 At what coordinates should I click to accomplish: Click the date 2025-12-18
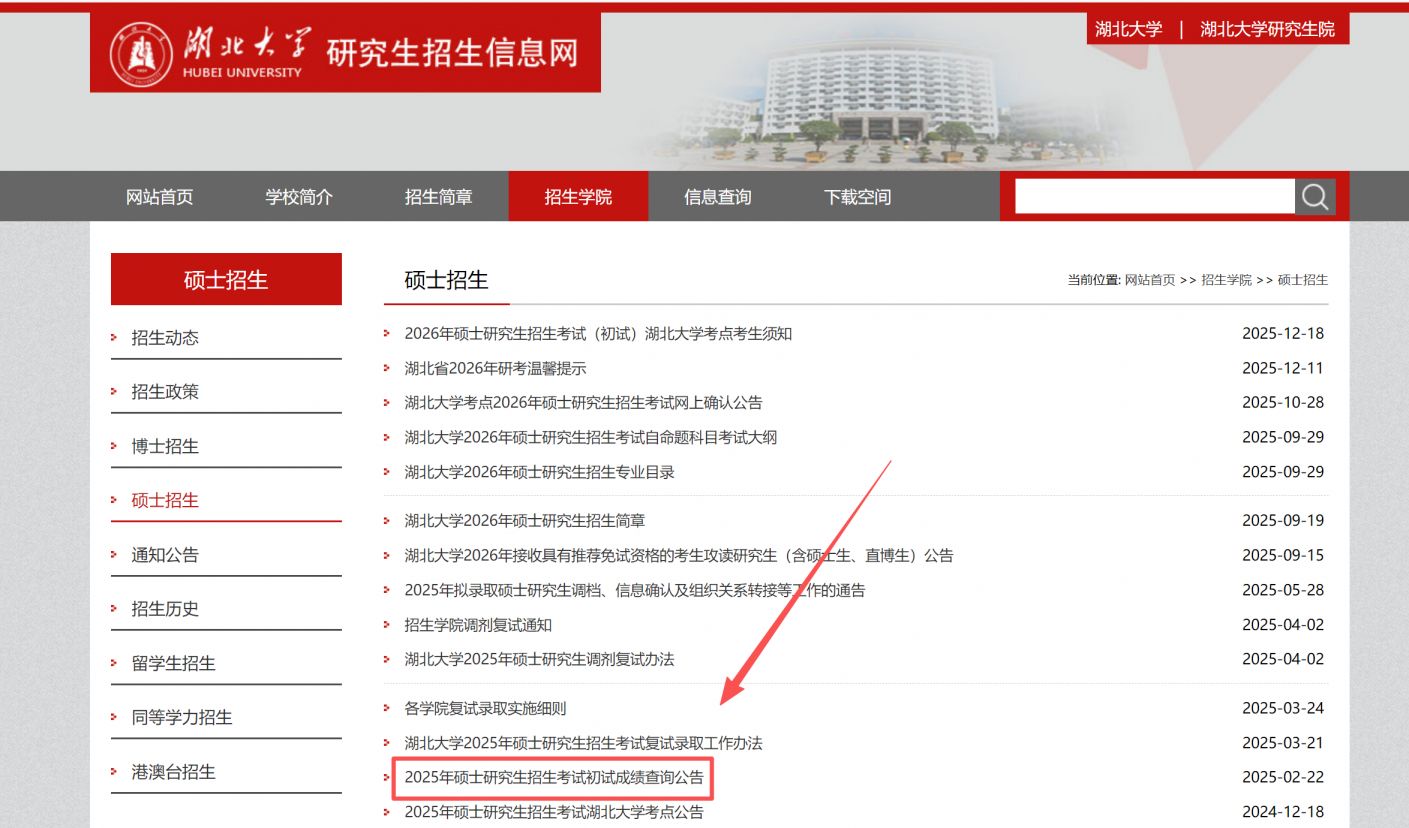(x=1283, y=334)
